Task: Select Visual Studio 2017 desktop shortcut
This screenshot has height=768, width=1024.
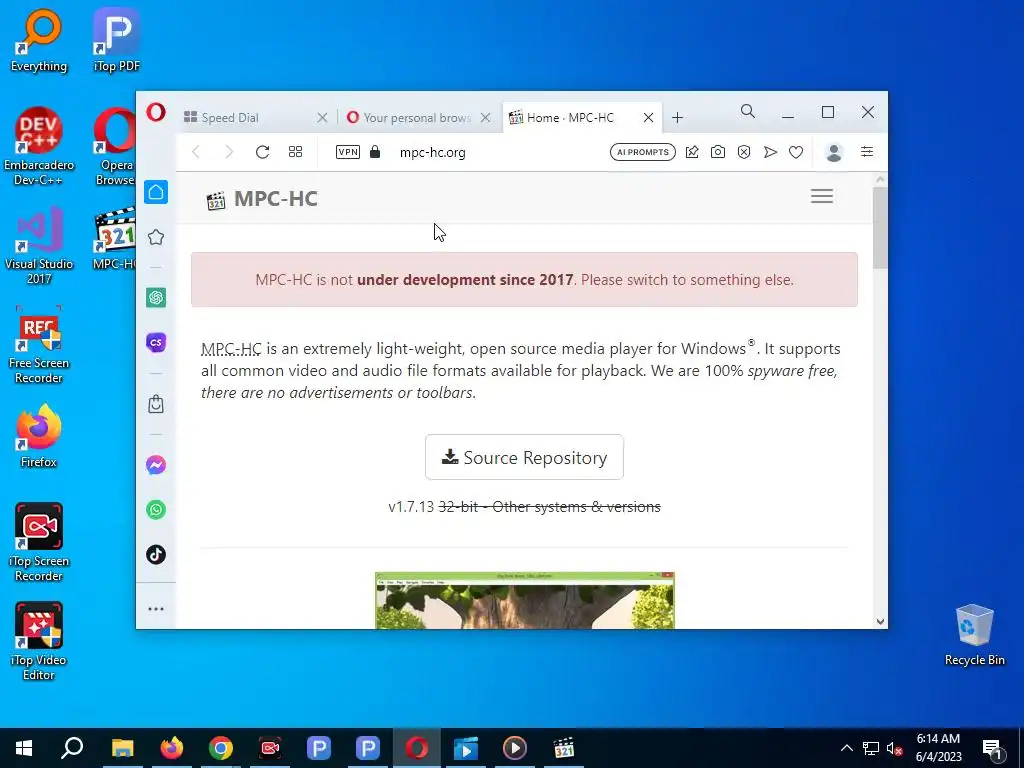Action: [x=39, y=246]
